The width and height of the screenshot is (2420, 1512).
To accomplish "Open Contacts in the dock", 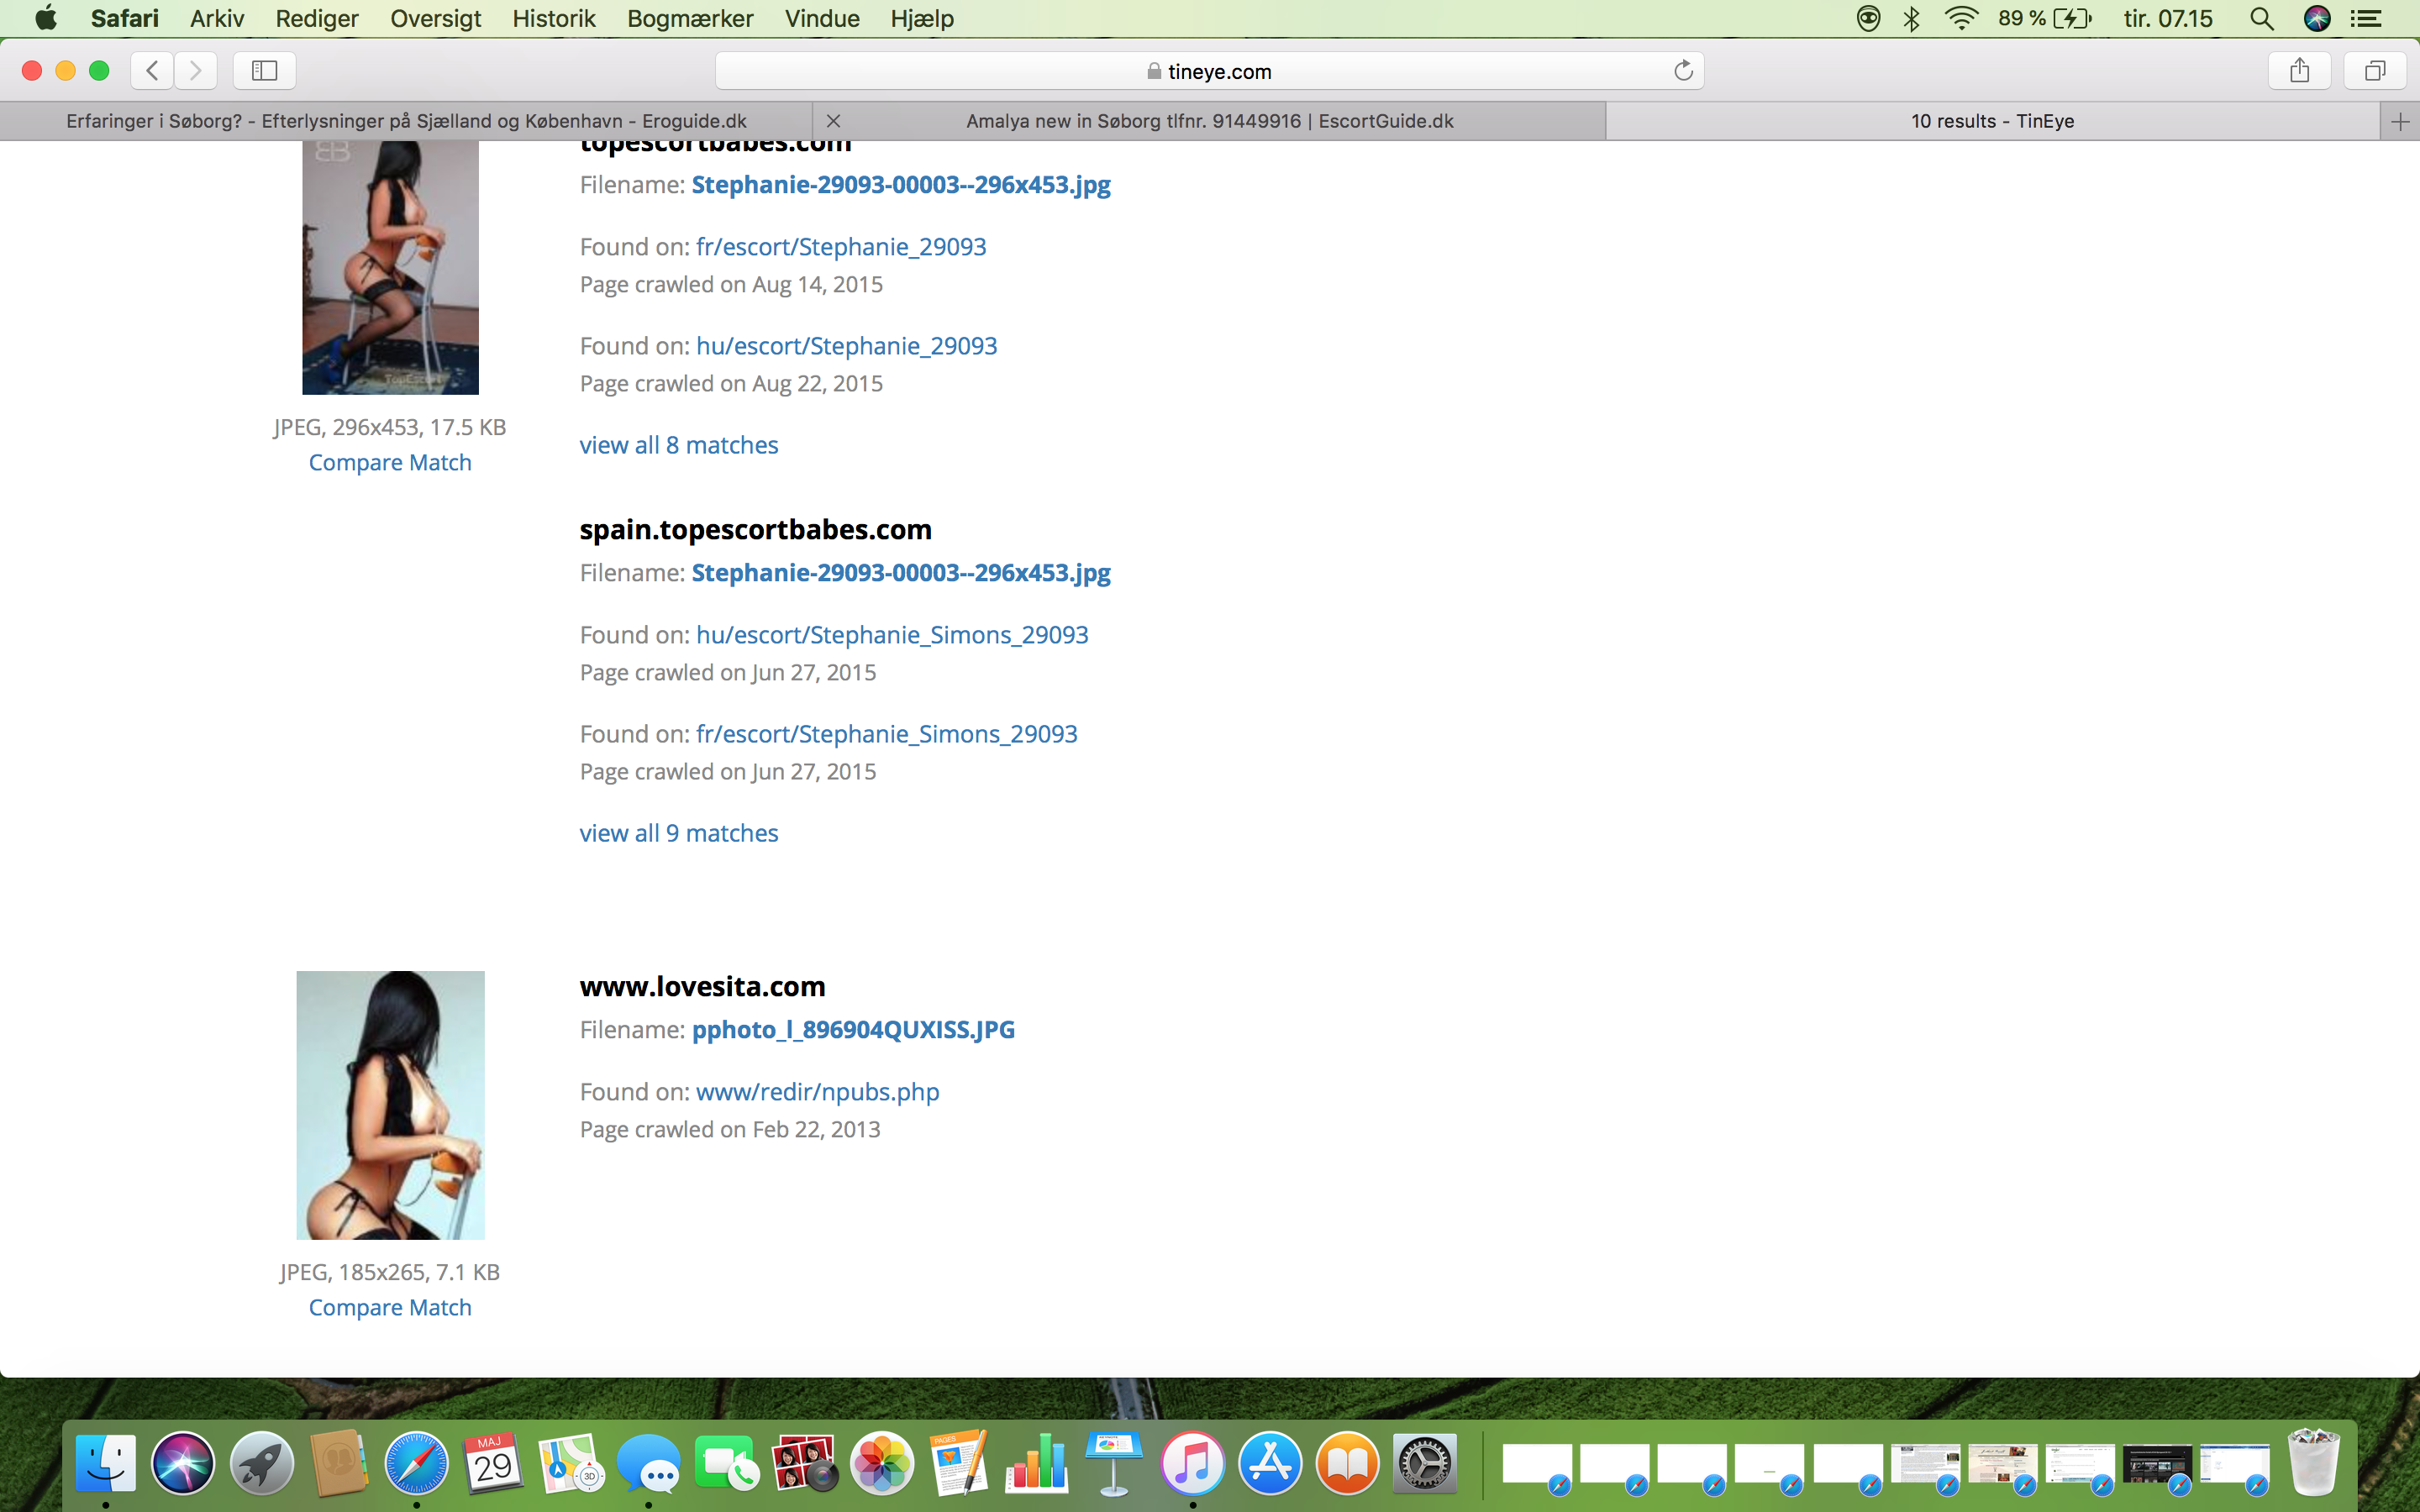I will point(339,1463).
